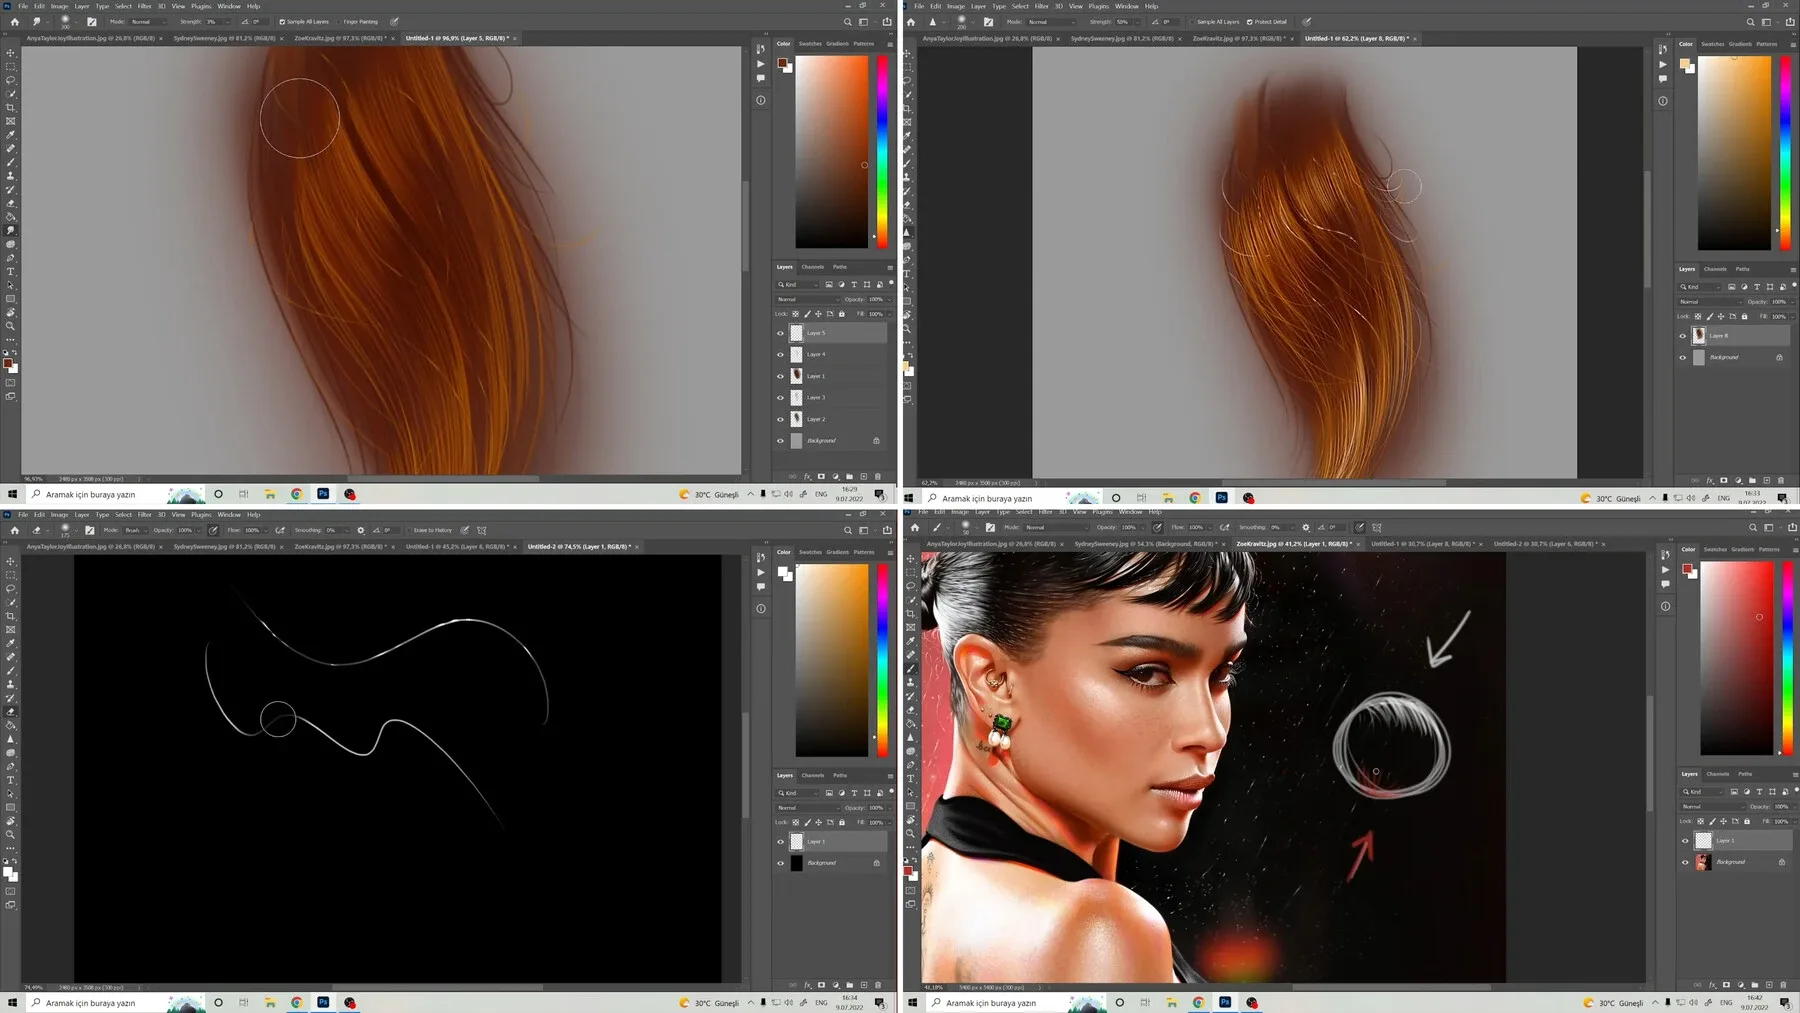Screen dimensions: 1800x1013
Task: Enable airbrush icon in bottom-right options bar
Action: click(x=1224, y=527)
